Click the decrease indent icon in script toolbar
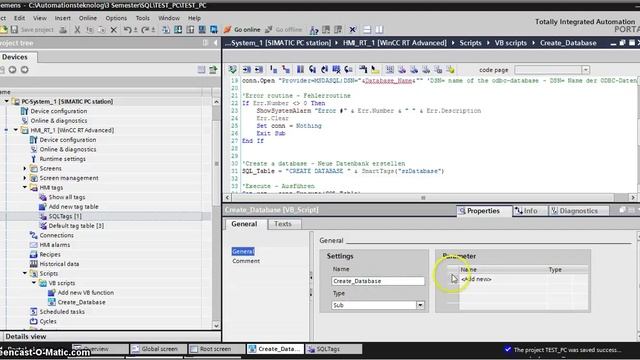Image resolution: width=640 pixels, height=360 pixels. click(259, 70)
